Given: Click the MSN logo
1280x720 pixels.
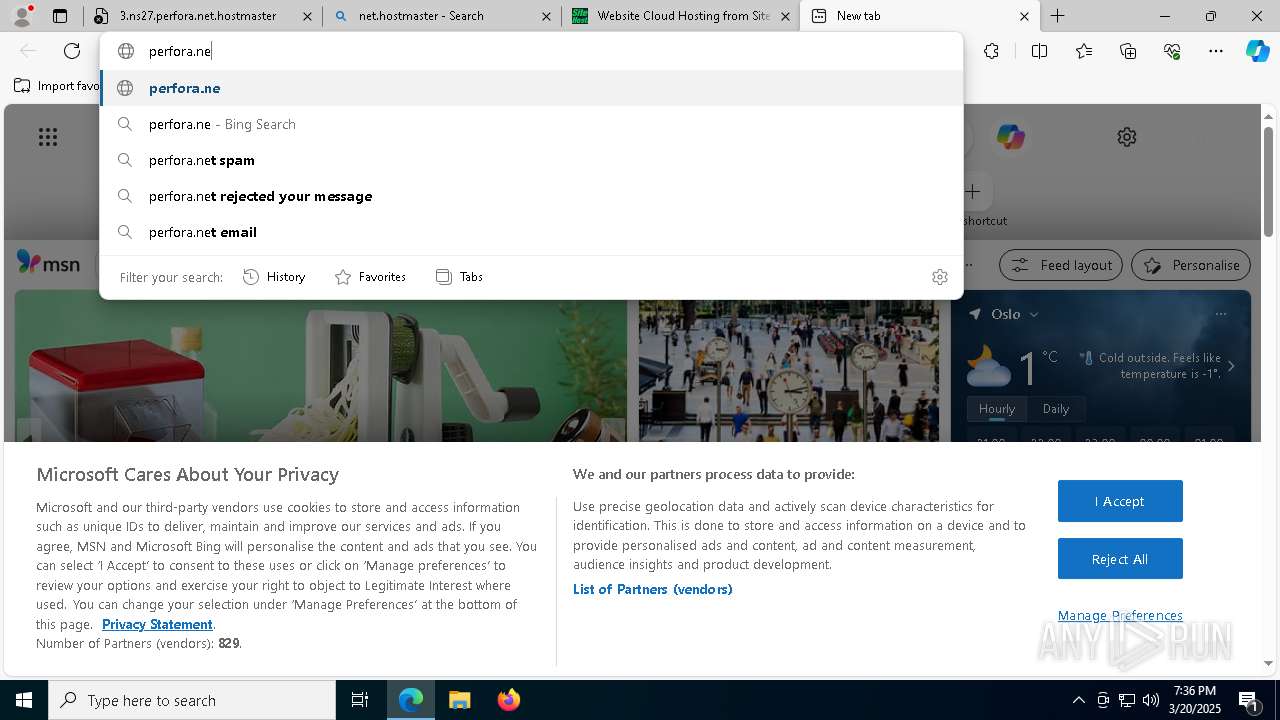Looking at the screenshot, I should tap(48, 262).
